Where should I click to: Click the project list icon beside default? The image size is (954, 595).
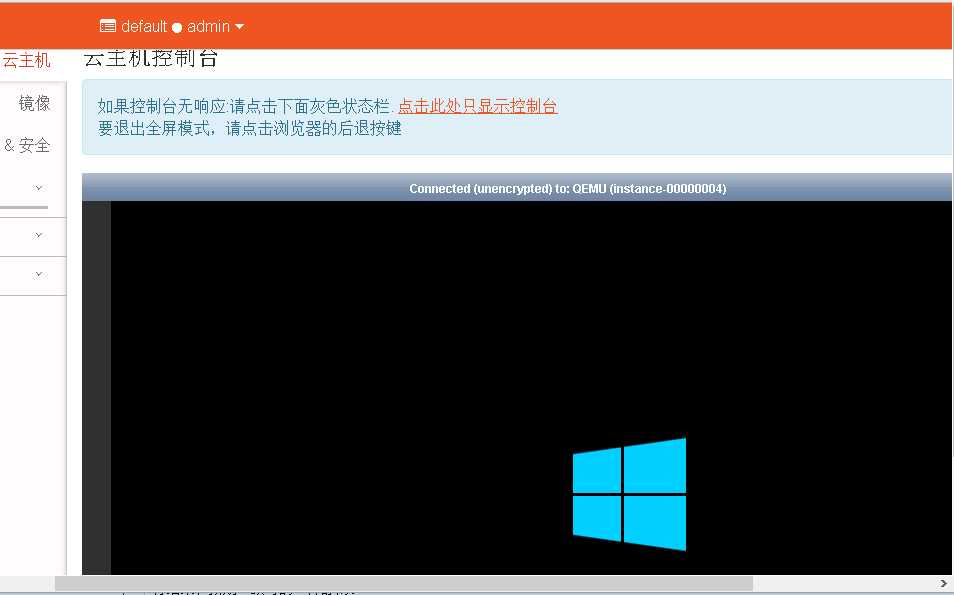coord(108,26)
